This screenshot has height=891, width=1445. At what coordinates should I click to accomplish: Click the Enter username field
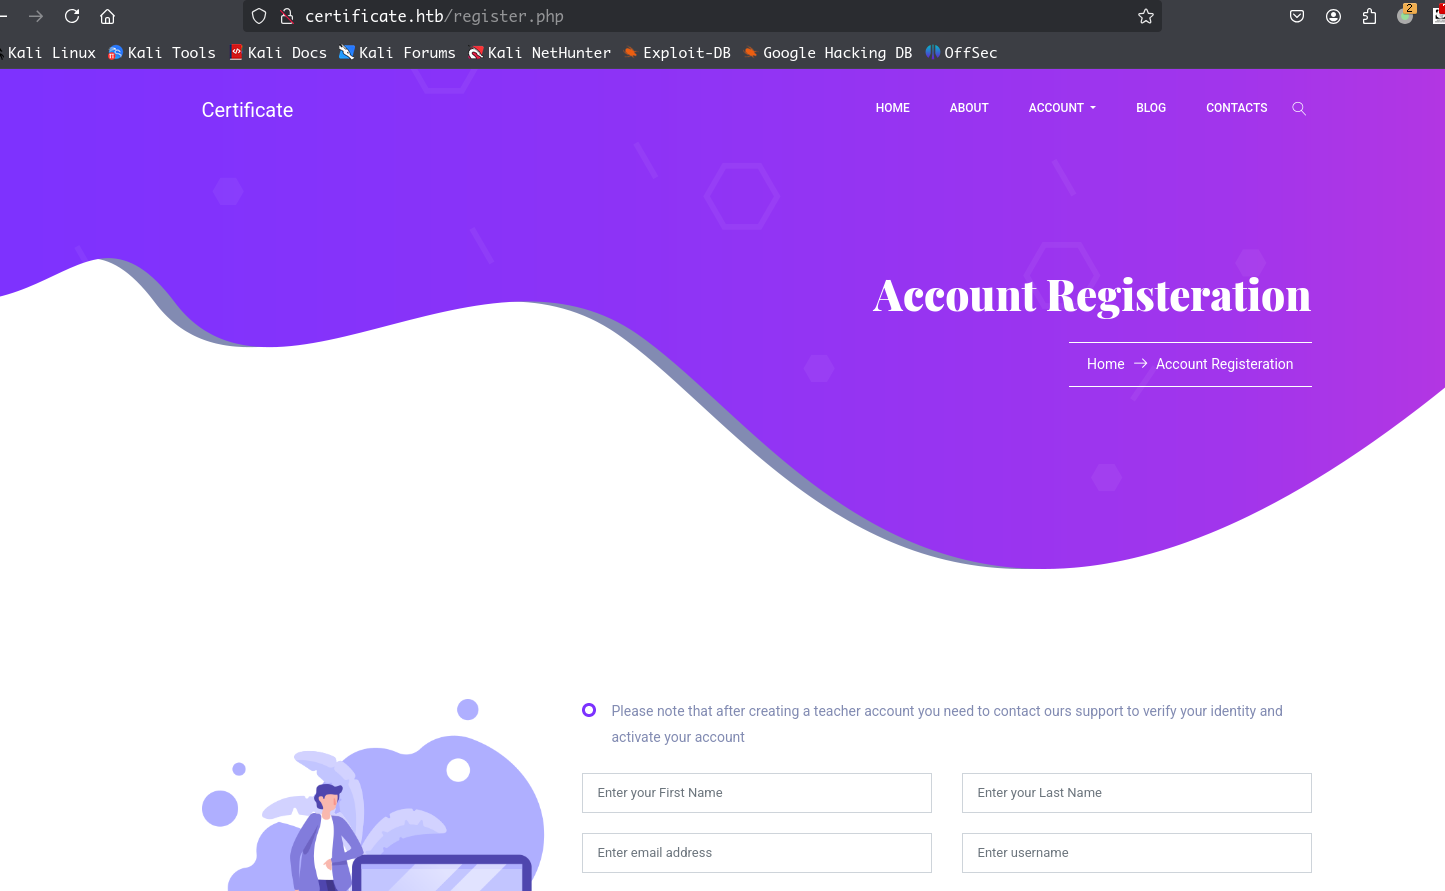pos(1137,853)
